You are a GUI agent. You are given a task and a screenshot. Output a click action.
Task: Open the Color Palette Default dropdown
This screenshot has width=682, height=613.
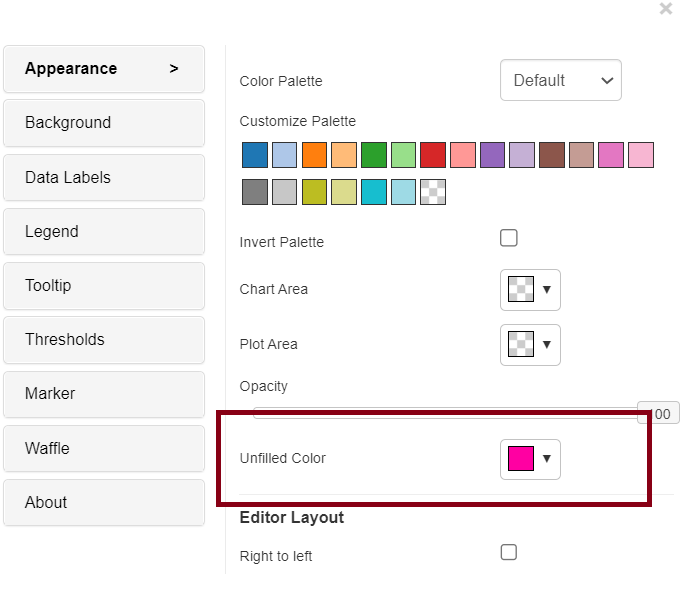pos(560,80)
